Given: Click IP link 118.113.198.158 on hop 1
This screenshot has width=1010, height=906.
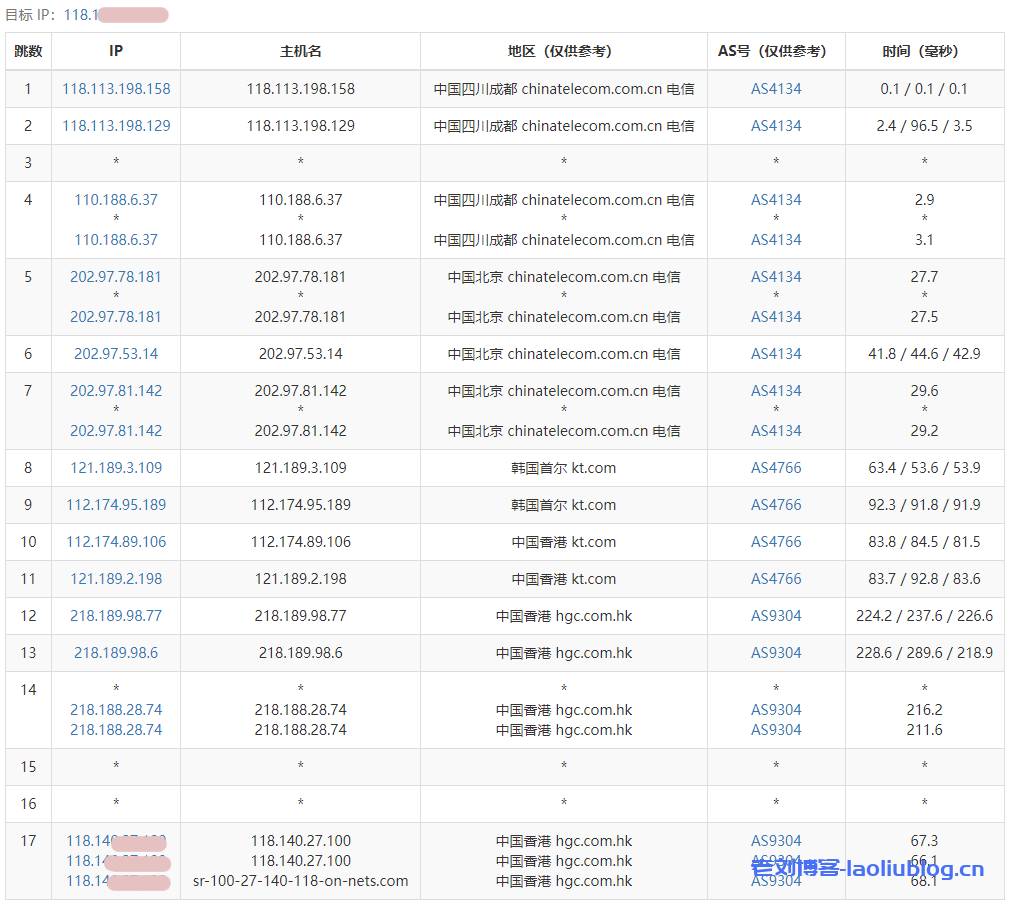Looking at the screenshot, I should pos(116,88).
